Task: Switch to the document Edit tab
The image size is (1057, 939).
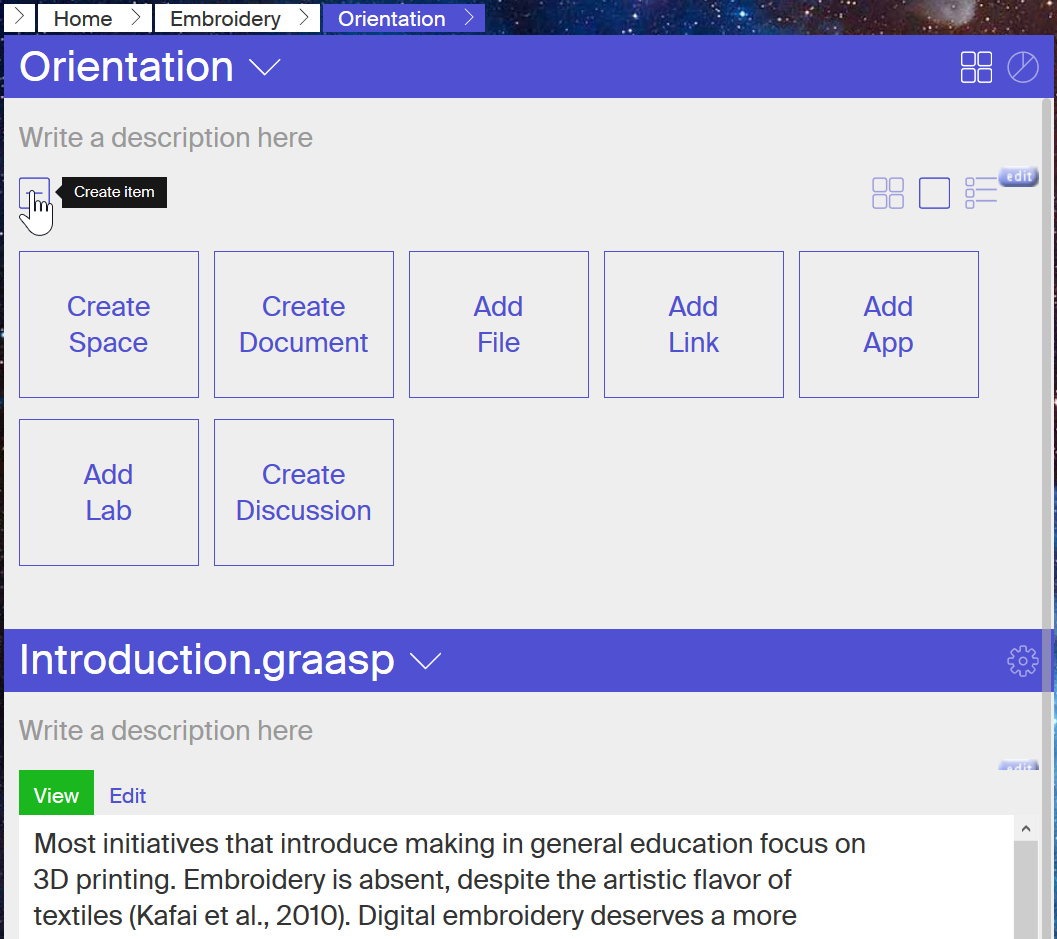Action: click(128, 796)
